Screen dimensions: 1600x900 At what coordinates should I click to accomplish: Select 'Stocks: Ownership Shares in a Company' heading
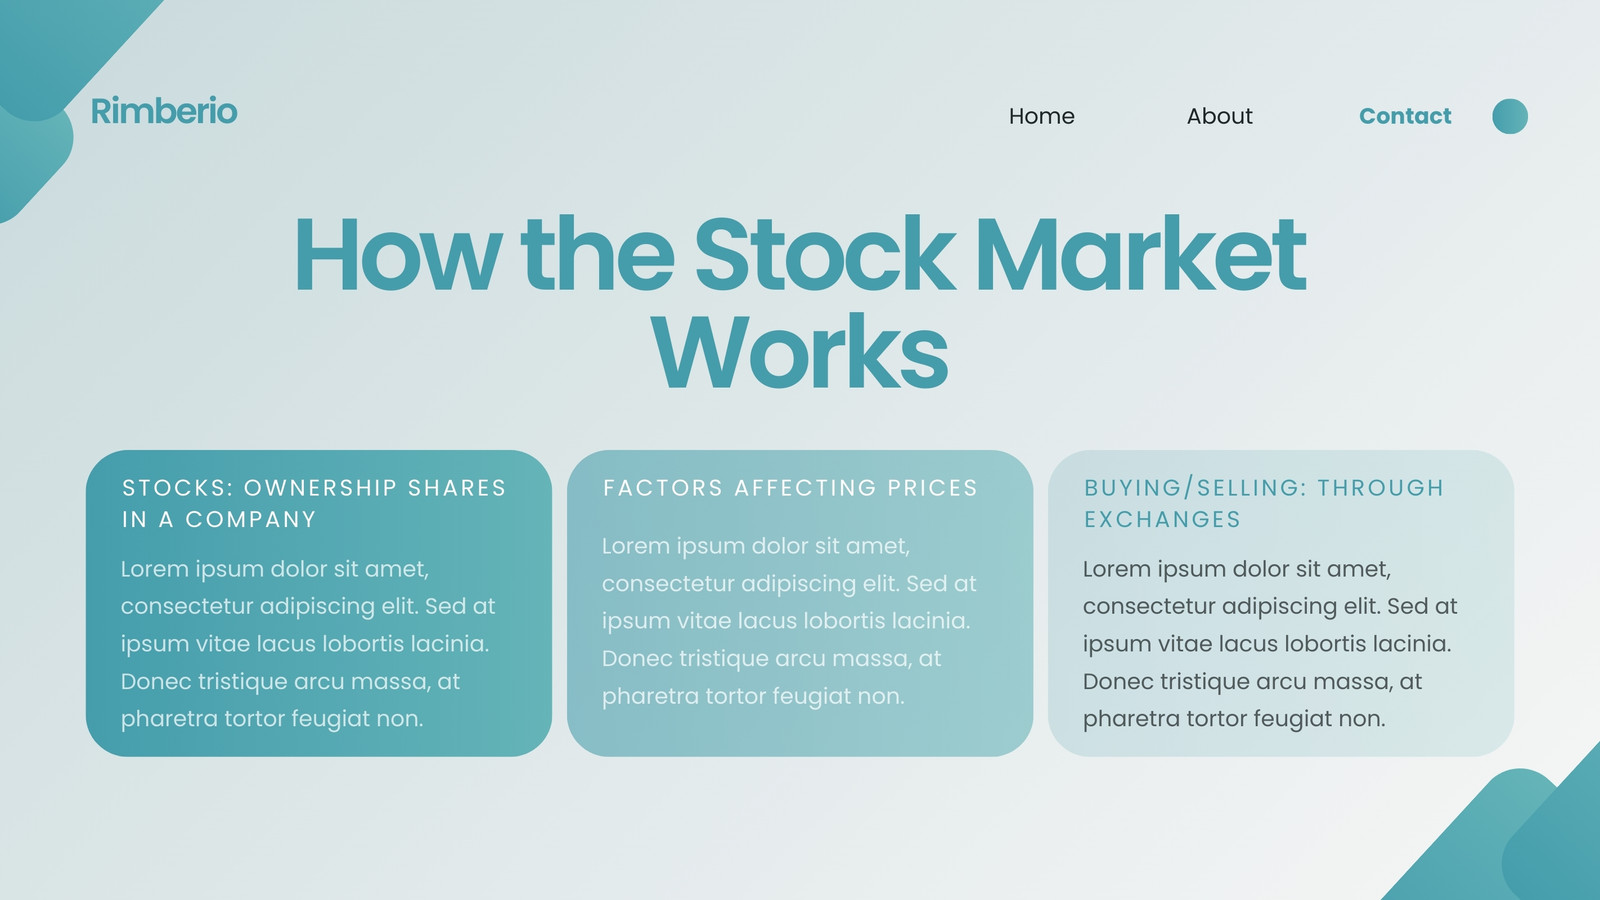click(314, 503)
